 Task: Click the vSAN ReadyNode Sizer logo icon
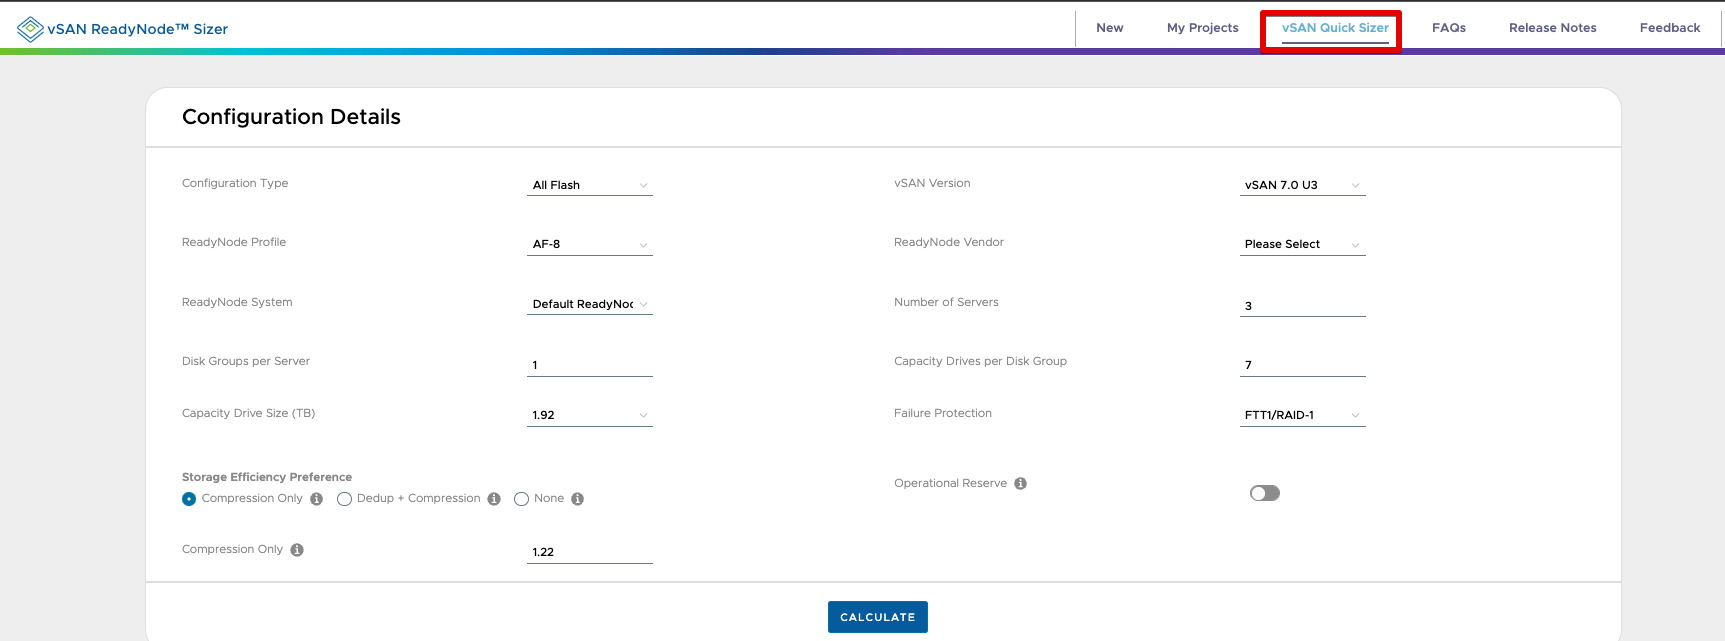pyautogui.click(x=30, y=29)
